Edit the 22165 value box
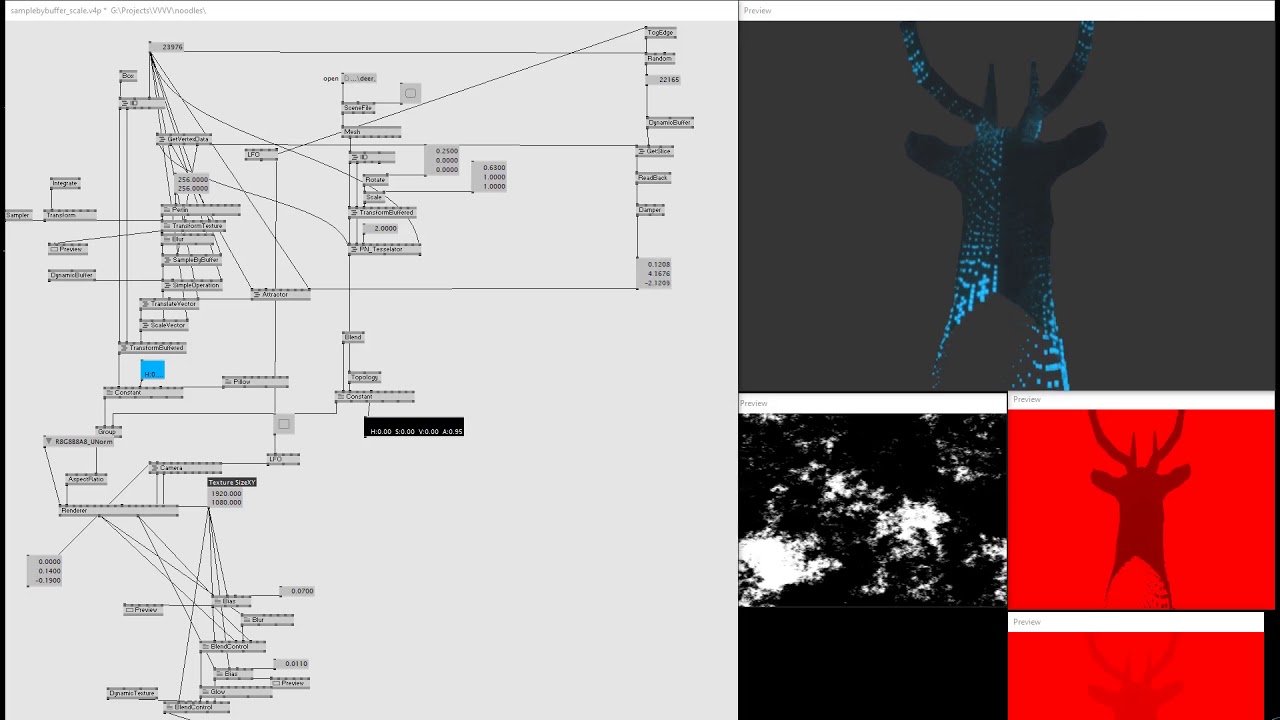 pos(663,80)
